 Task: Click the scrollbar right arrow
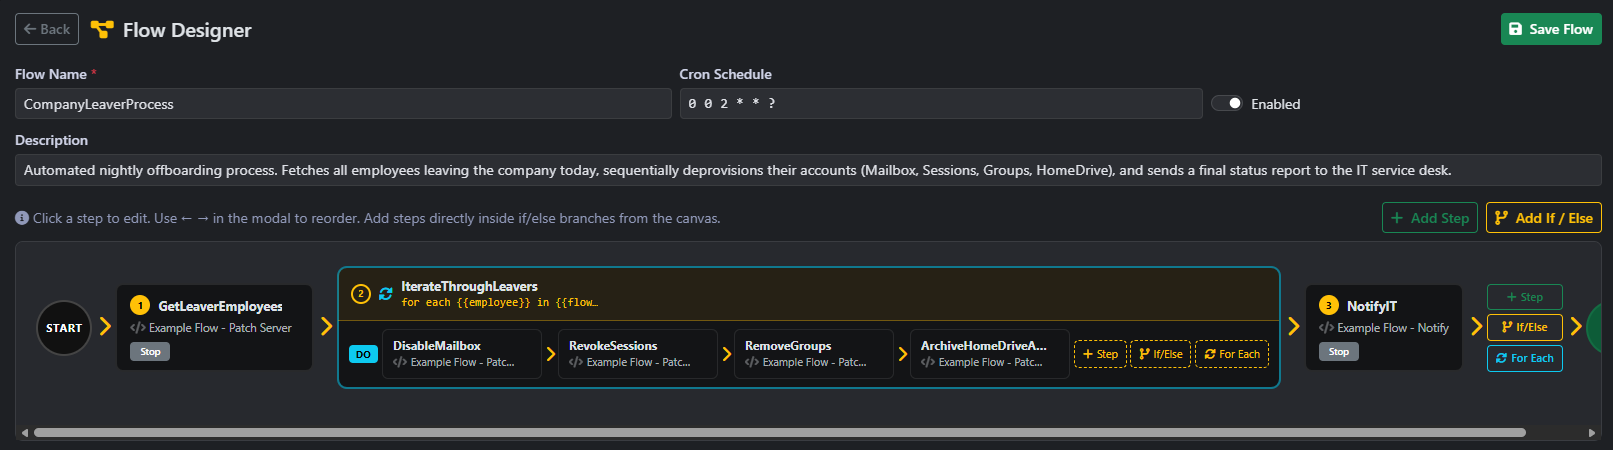coord(1592,433)
